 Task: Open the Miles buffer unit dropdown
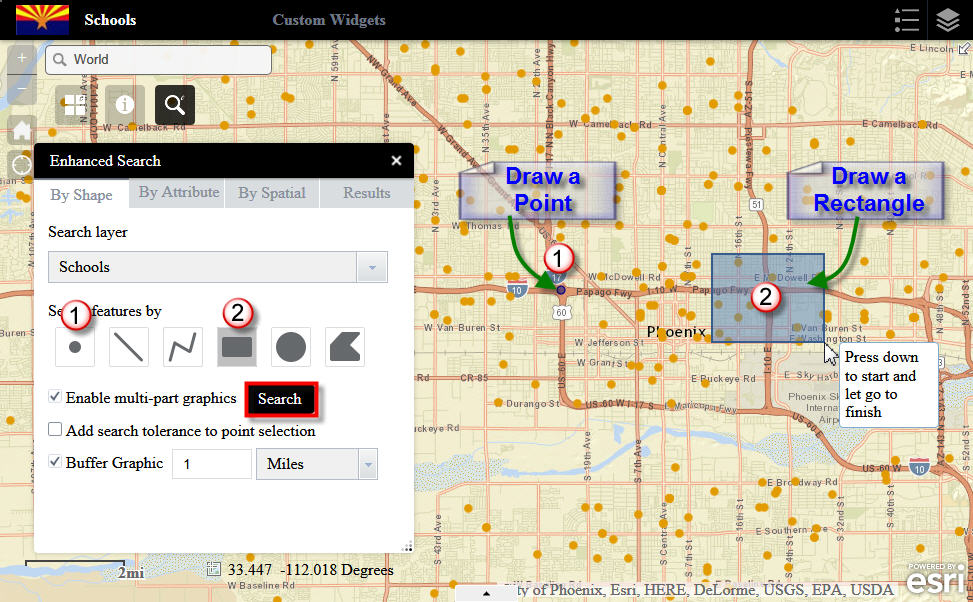368,464
